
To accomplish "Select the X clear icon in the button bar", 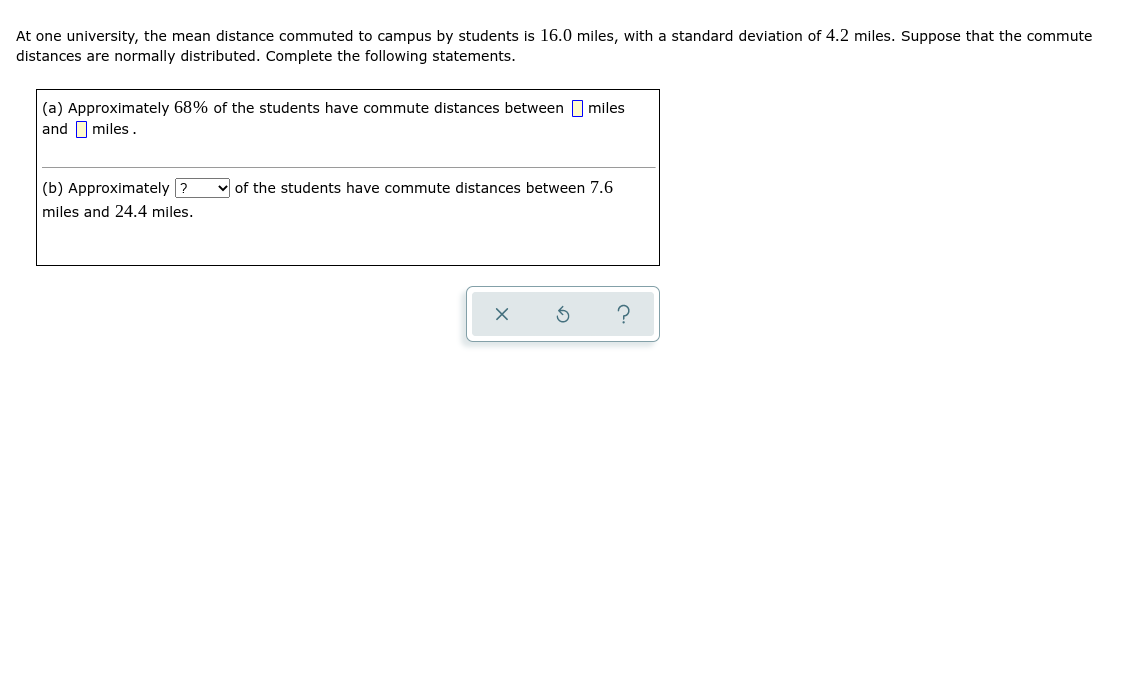I will (502, 314).
